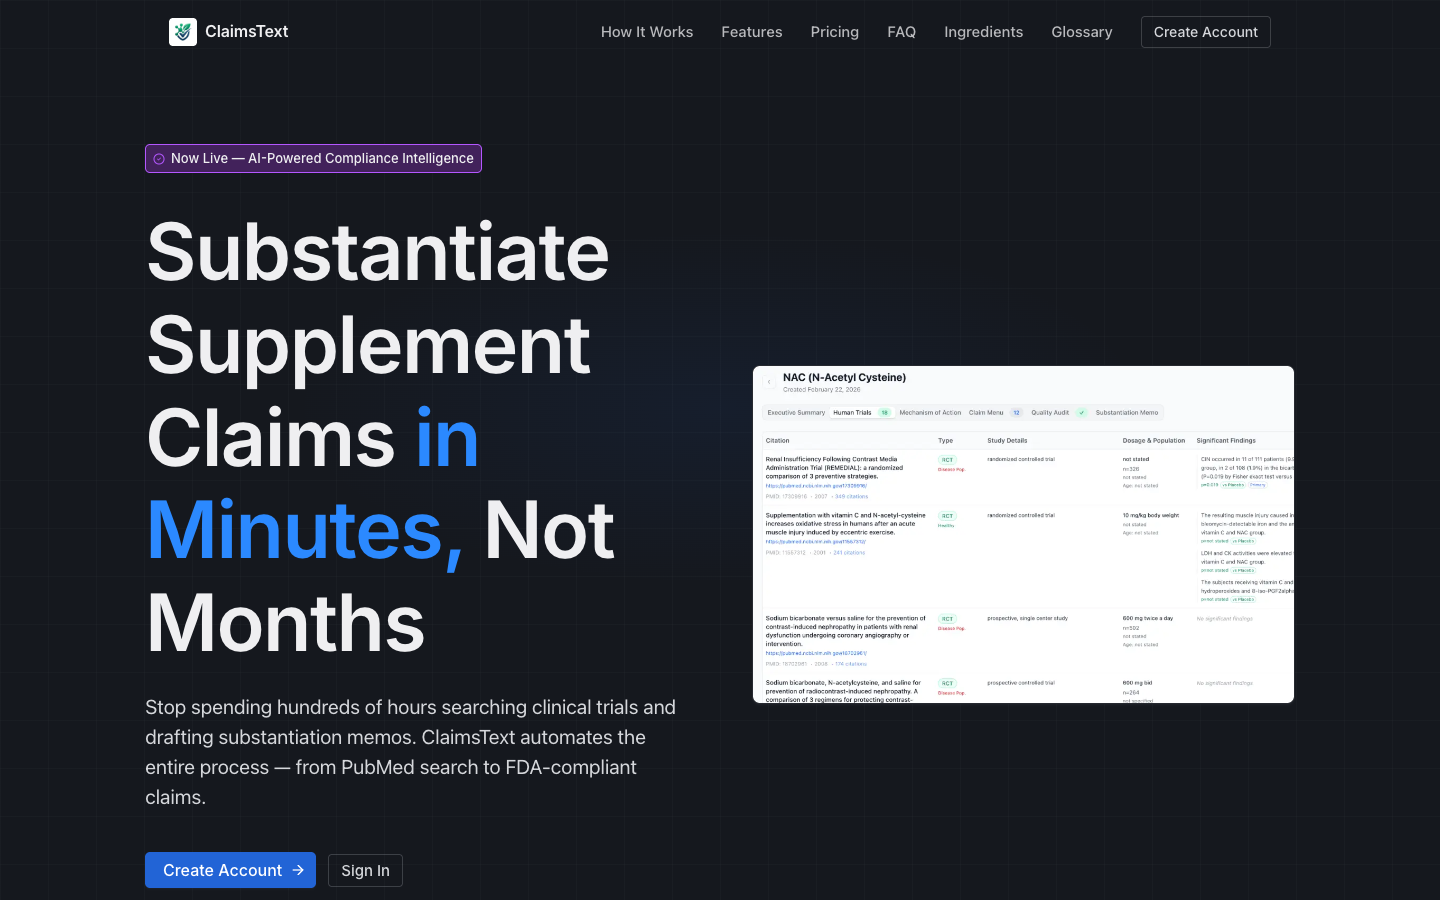Click the 'Minutes,' word in the headline
Image resolution: width=1440 pixels, height=900 pixels.
(x=305, y=530)
